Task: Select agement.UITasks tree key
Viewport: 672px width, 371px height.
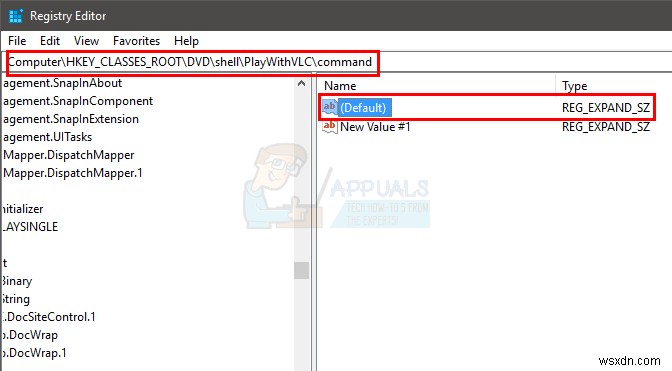Action: coord(47,137)
